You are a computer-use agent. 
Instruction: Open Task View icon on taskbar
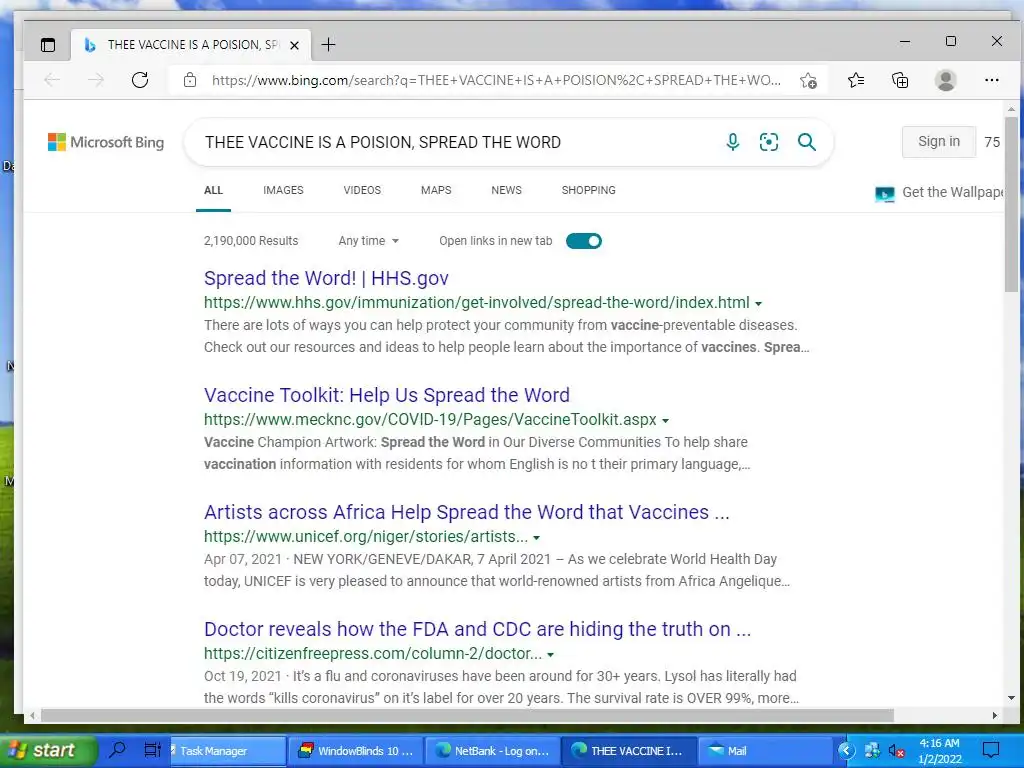click(x=152, y=750)
